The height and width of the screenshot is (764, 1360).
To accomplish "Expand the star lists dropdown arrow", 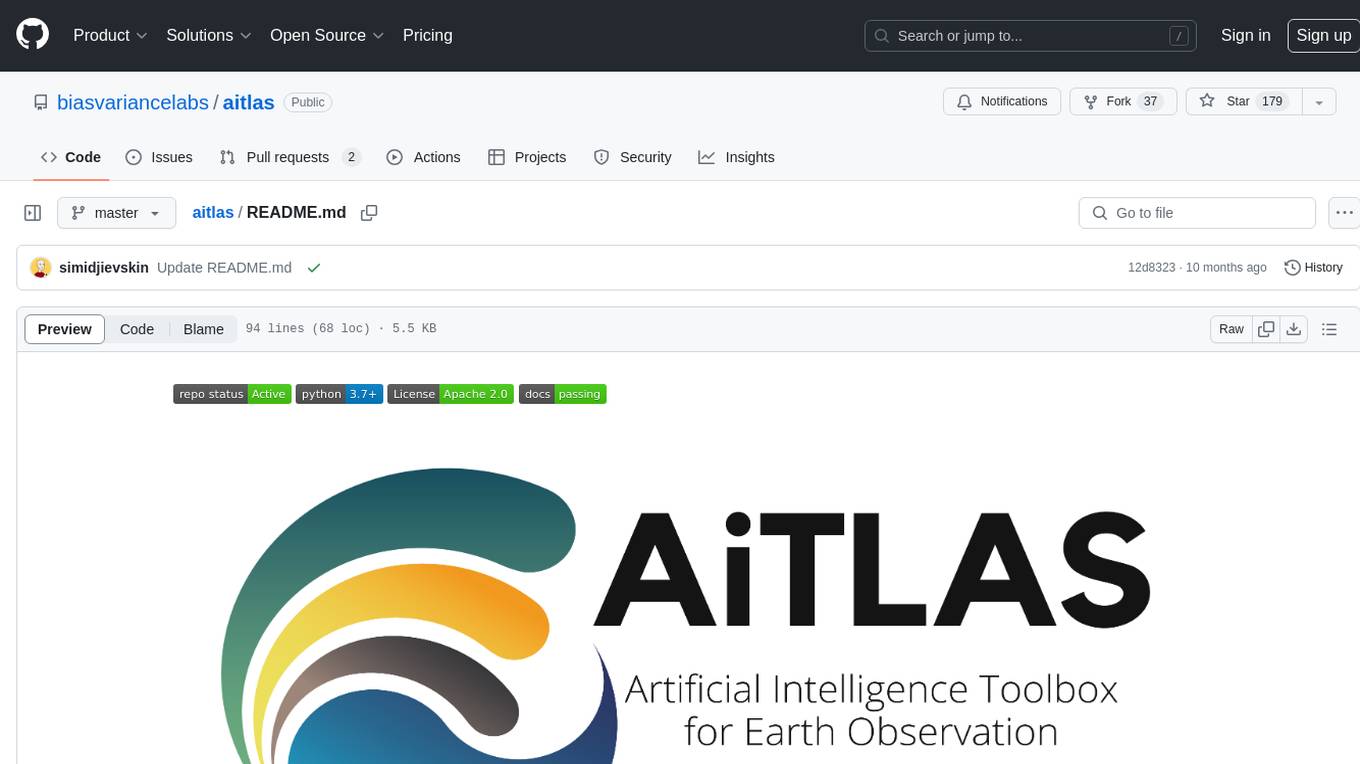I will (1319, 102).
